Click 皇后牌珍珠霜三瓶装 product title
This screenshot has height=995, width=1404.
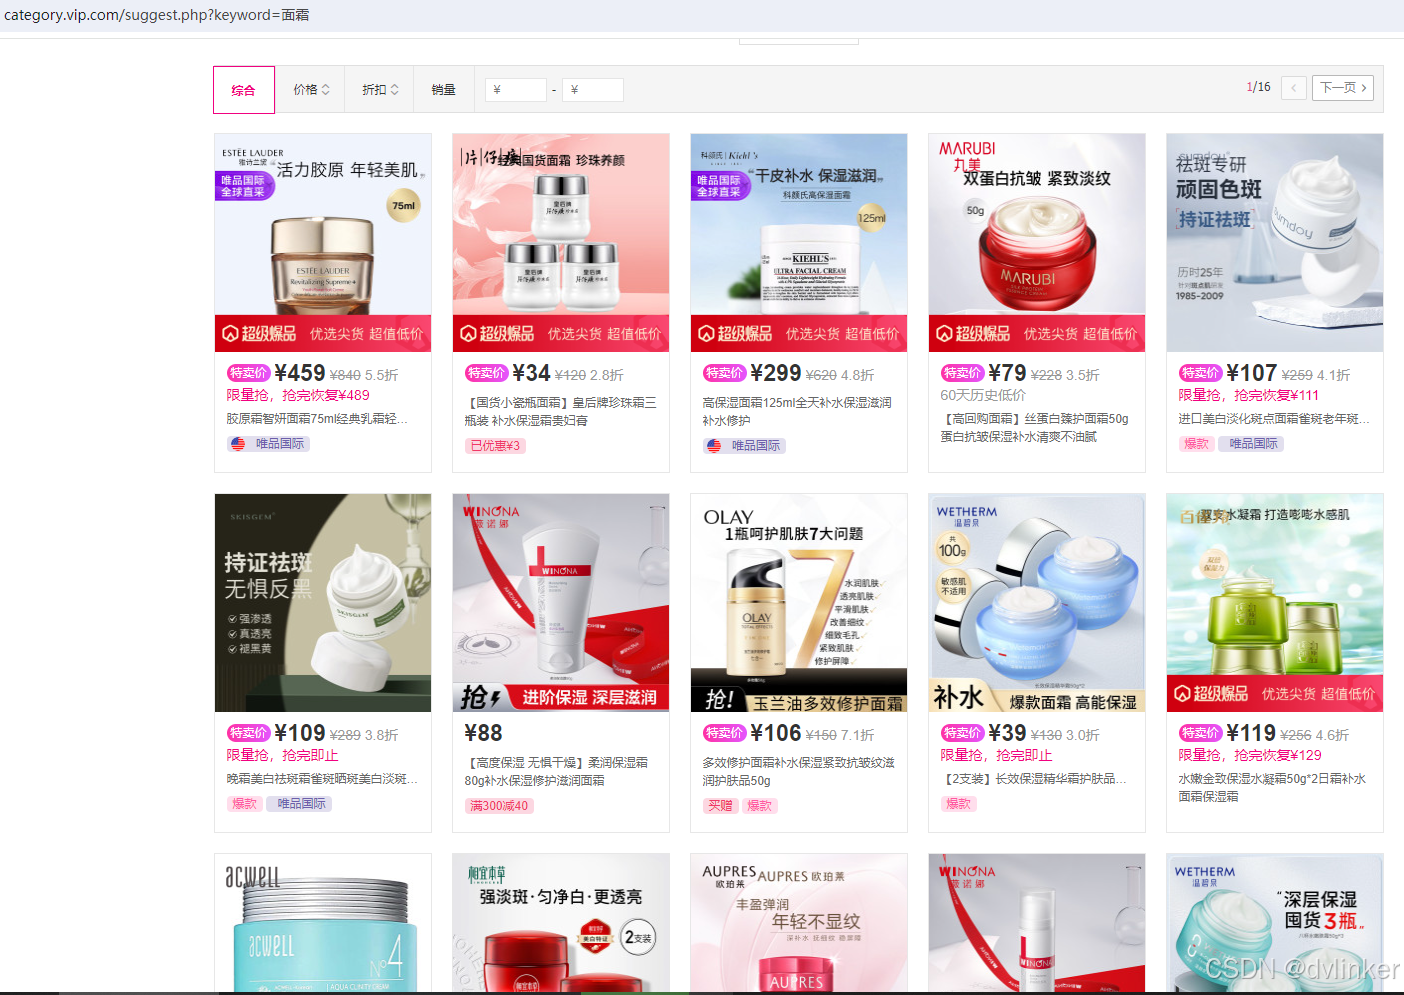pos(561,411)
